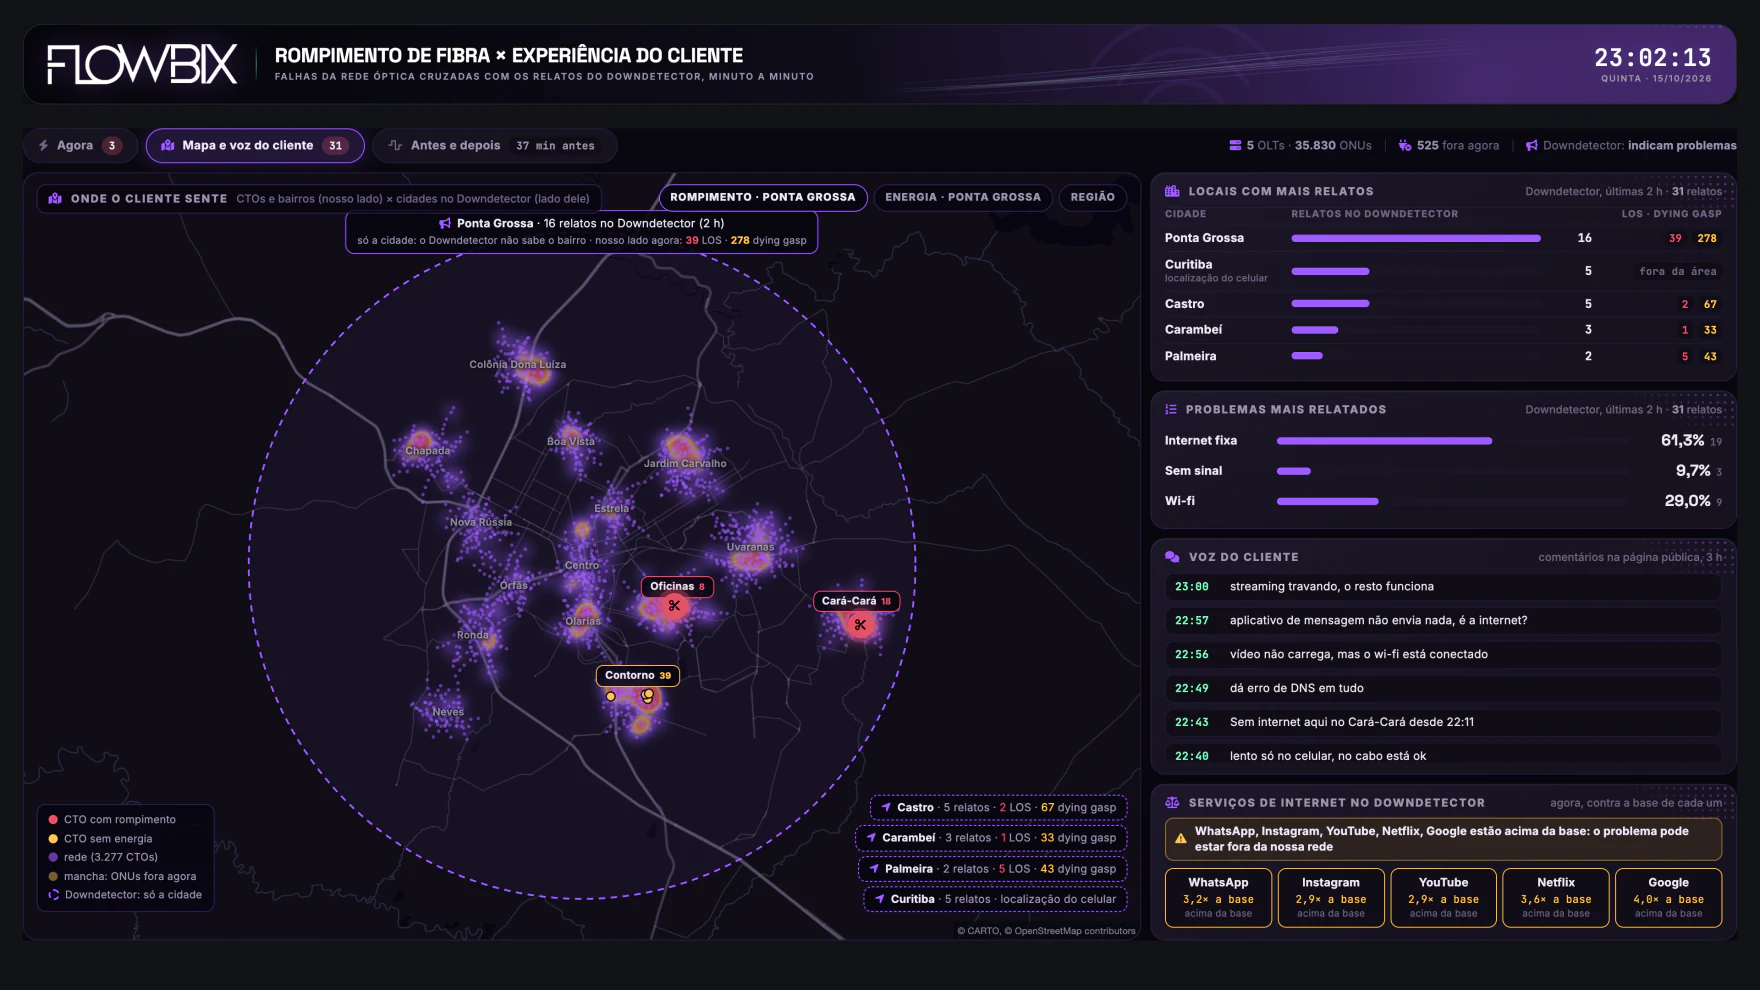Click the OpenStreetMap contributors attribution
This screenshot has width=1760, height=990.
click(1075, 931)
